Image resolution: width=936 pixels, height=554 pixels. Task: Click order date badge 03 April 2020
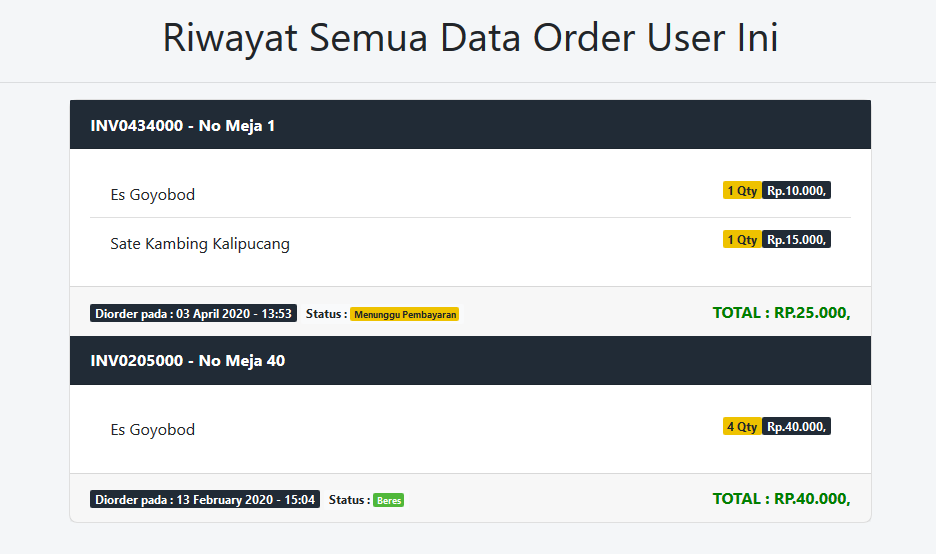193,313
